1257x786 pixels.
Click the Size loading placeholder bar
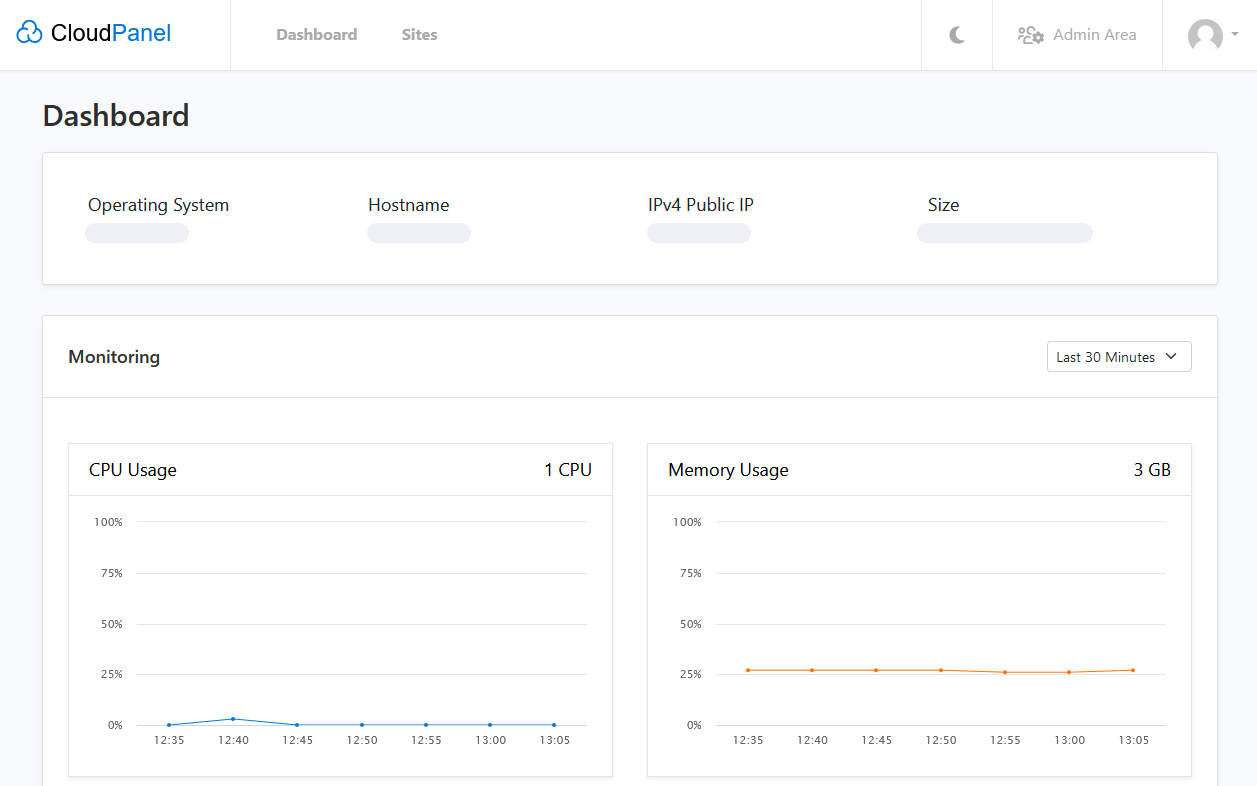pos(1004,233)
